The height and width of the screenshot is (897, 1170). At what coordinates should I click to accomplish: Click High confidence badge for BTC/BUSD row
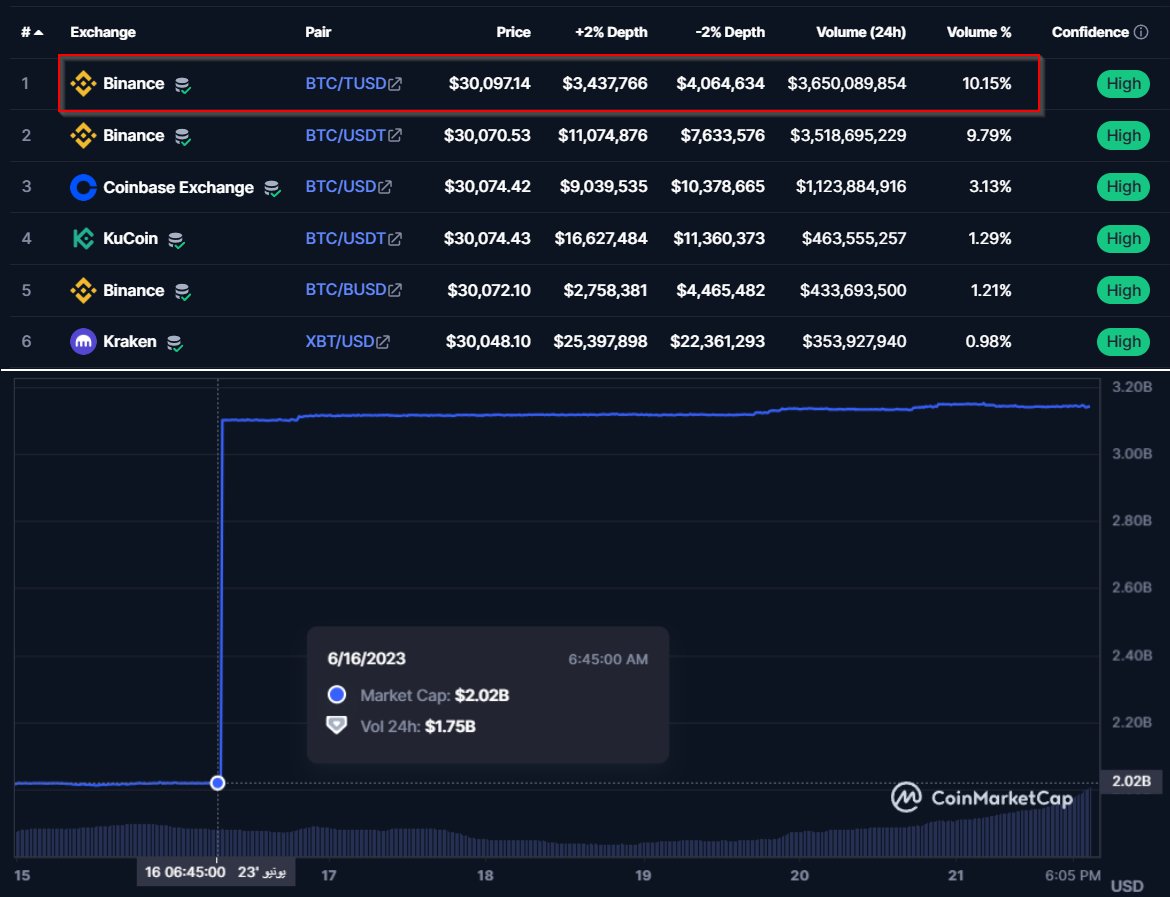click(x=1123, y=290)
